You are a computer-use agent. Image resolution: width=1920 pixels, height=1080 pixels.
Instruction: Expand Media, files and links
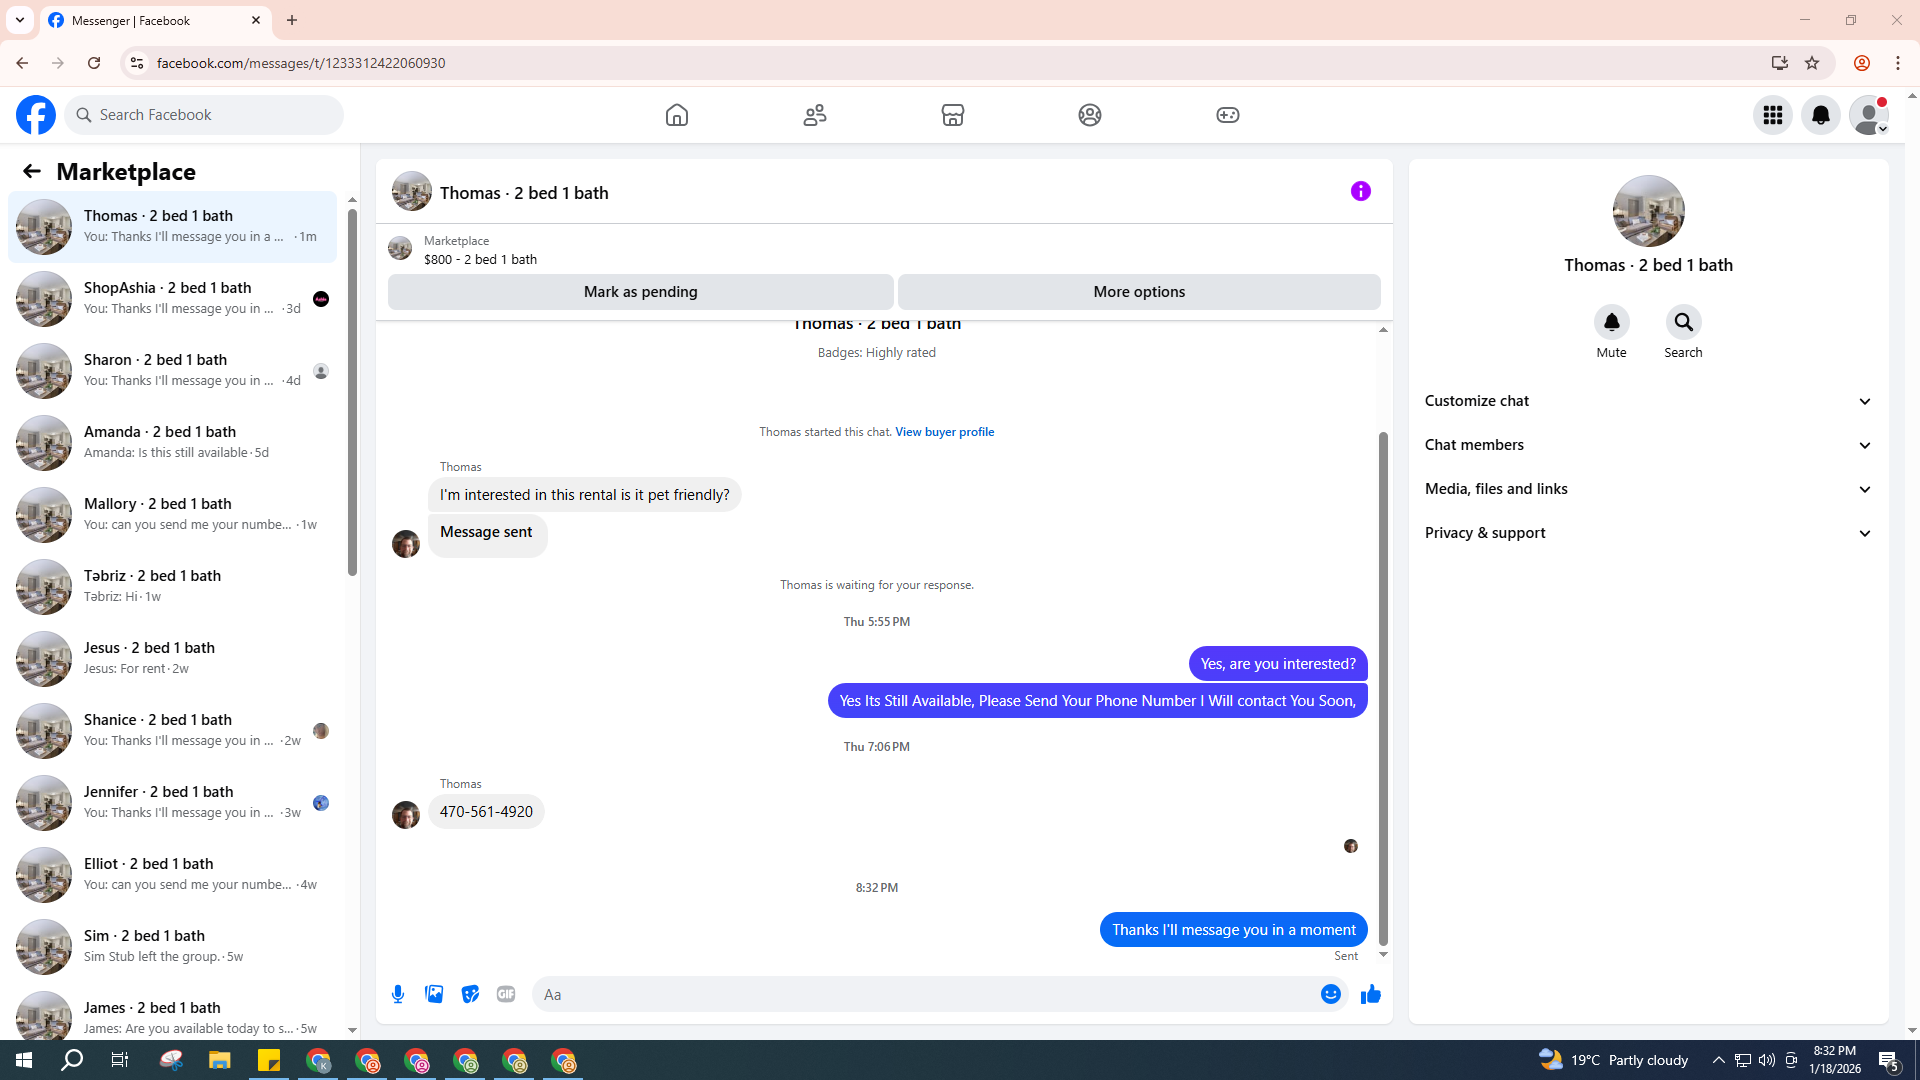point(1648,489)
